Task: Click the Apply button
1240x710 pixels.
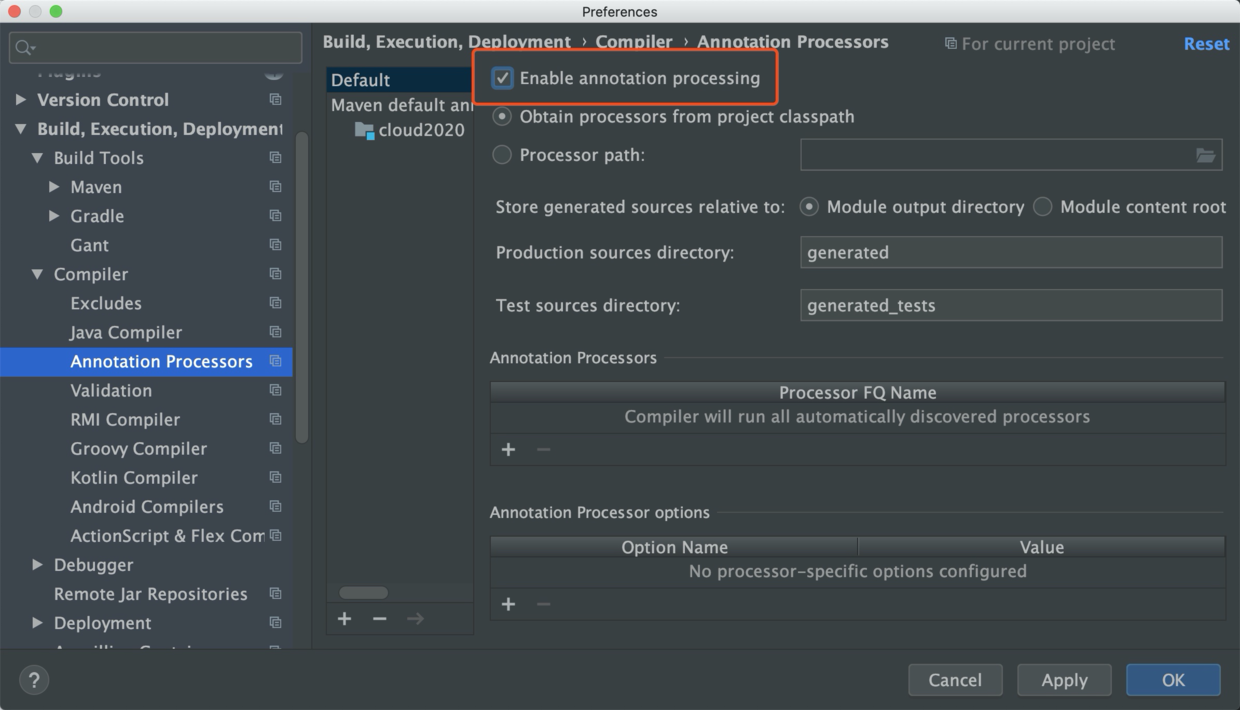Action: 1064,680
